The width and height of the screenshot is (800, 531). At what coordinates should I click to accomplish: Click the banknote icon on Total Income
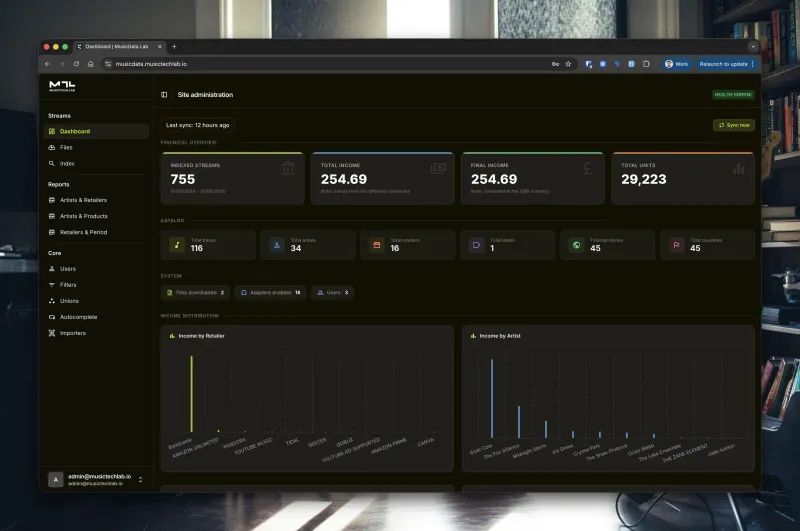coord(438,168)
